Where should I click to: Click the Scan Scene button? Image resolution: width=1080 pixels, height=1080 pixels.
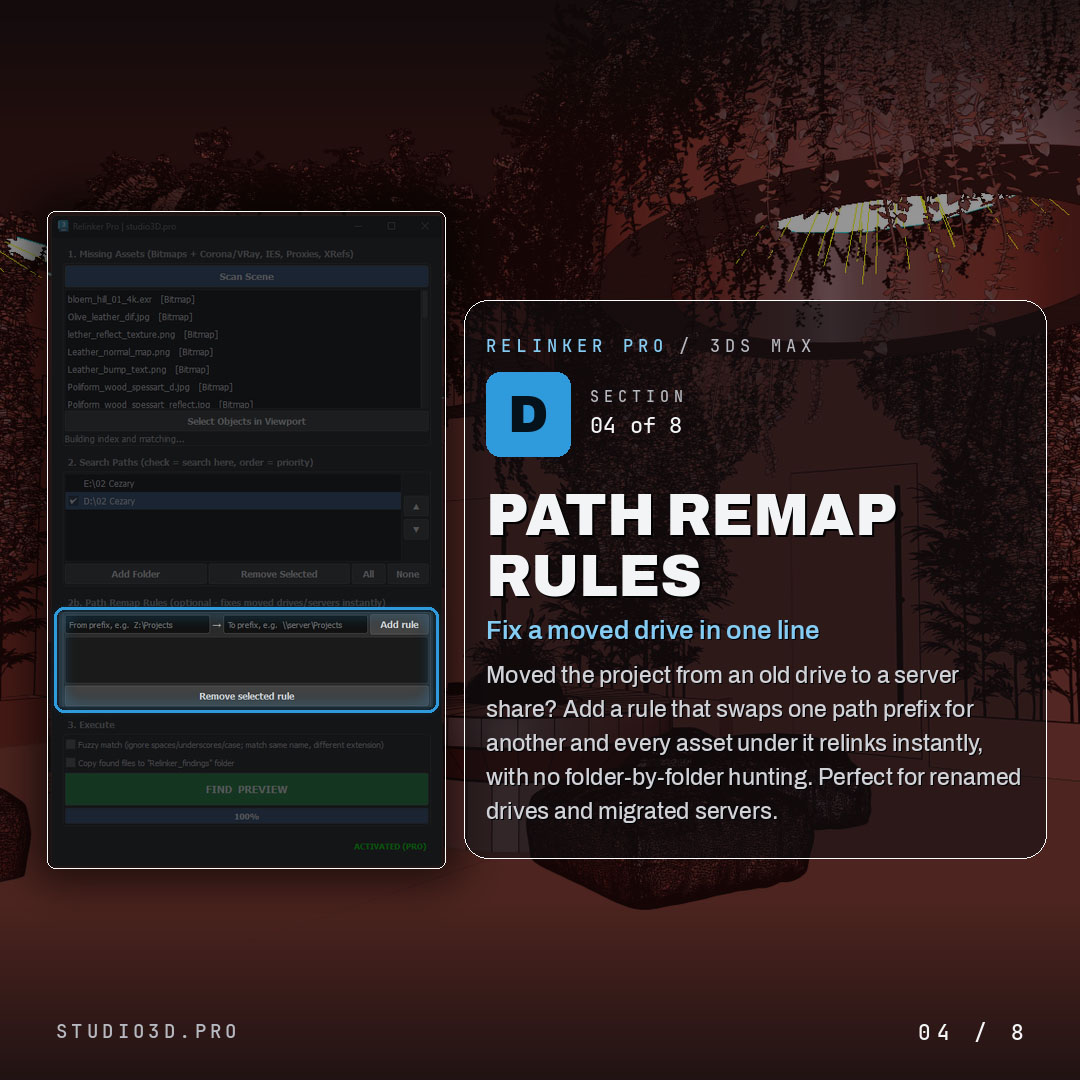[x=247, y=276]
